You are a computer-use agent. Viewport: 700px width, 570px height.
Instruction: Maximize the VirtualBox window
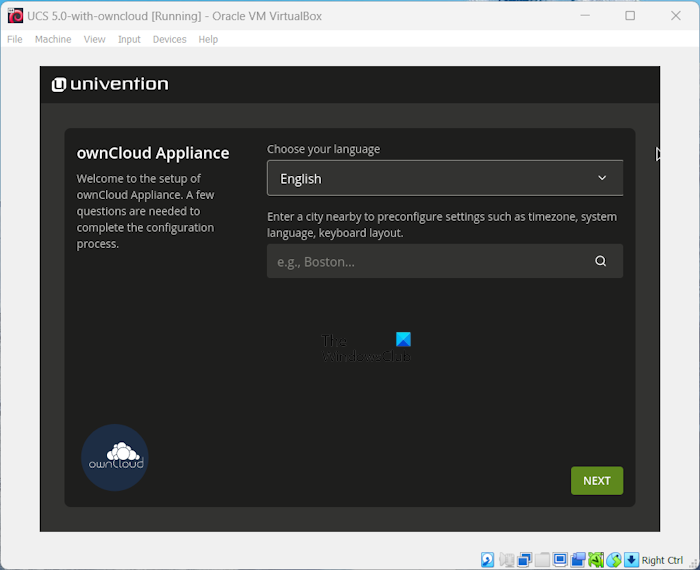pyautogui.click(x=630, y=16)
